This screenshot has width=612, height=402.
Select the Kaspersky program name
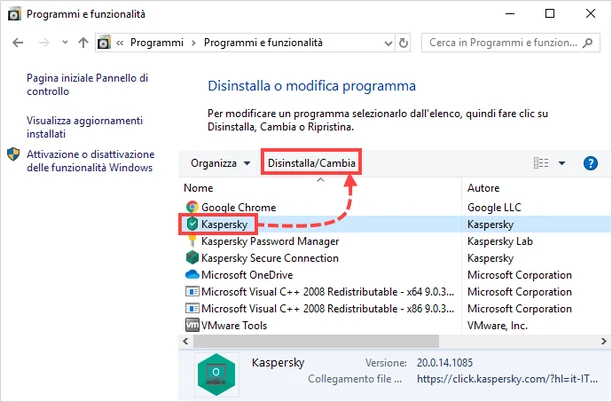[224, 224]
